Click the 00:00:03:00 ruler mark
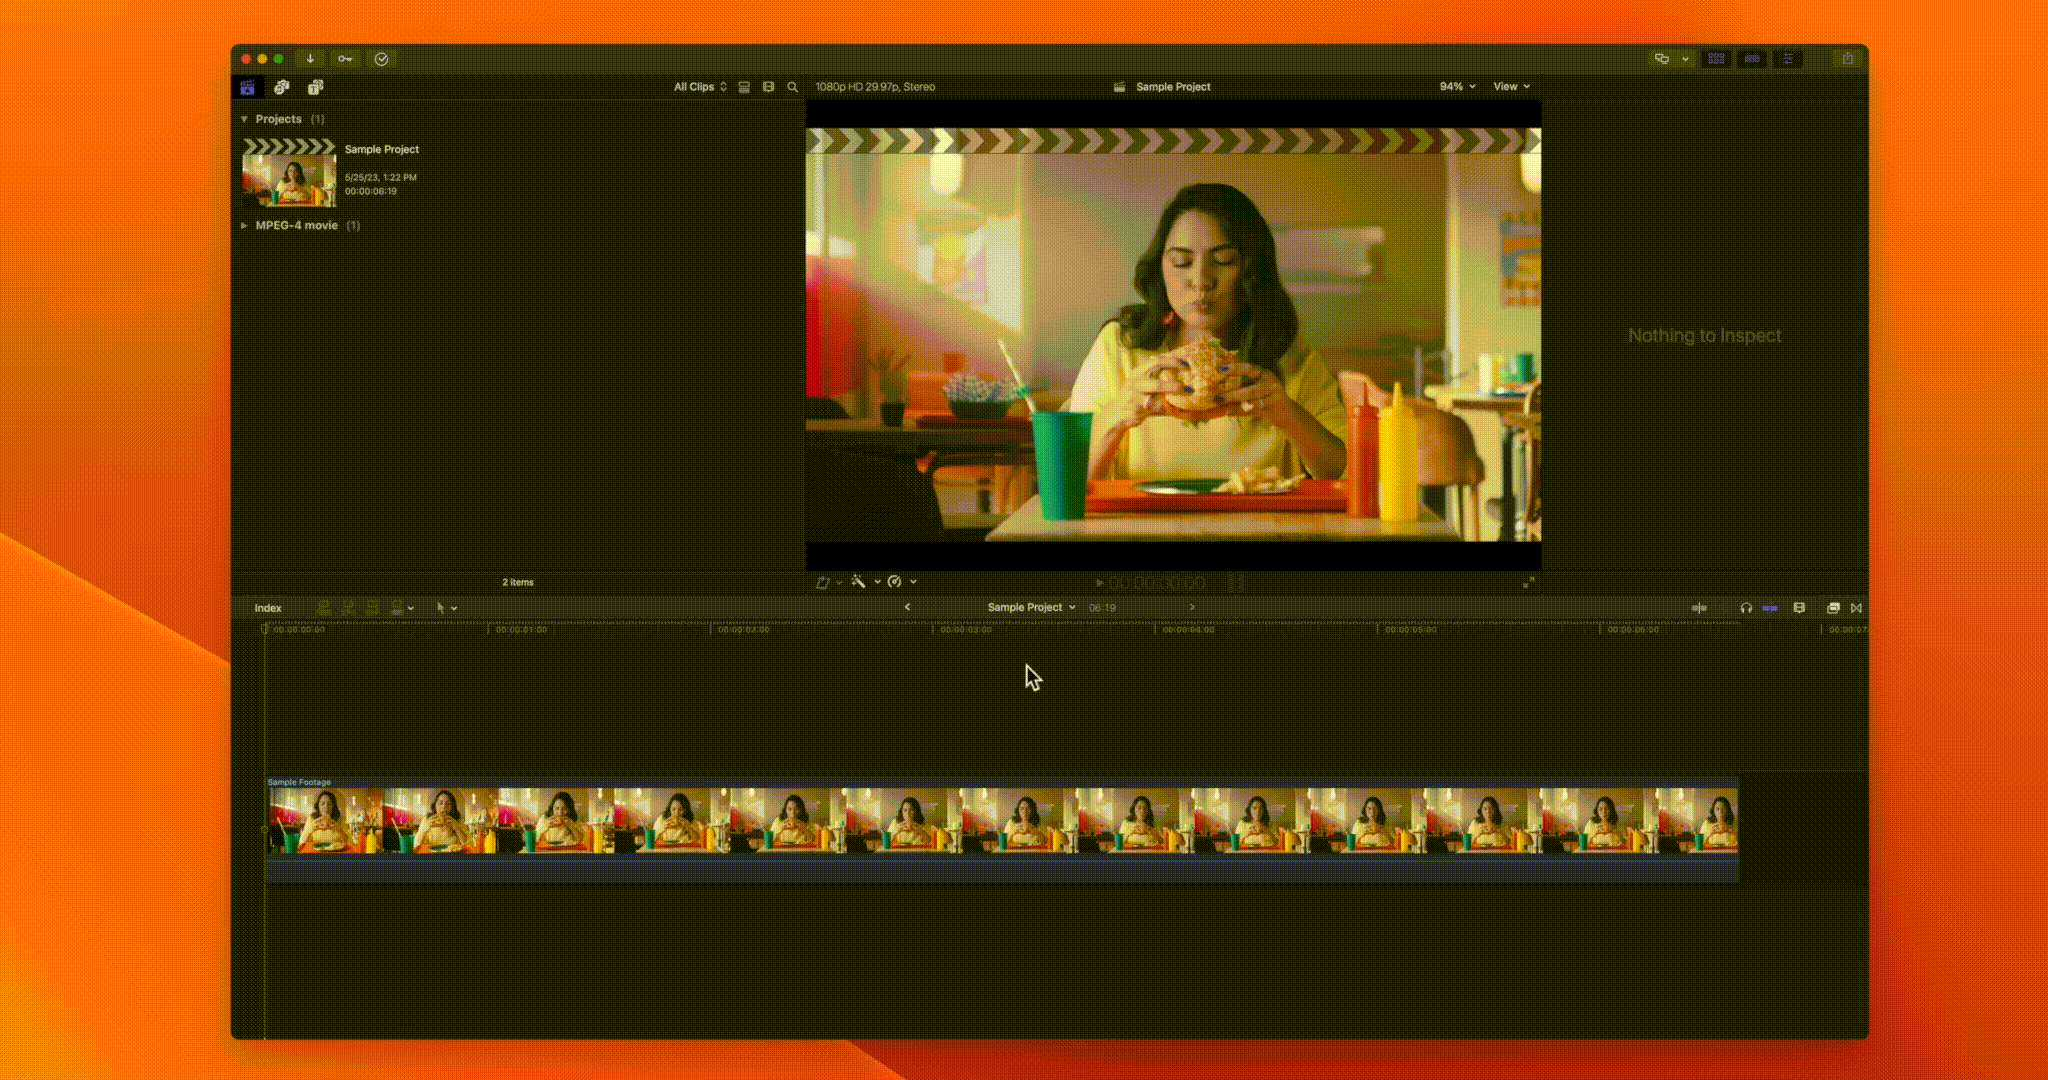 click(966, 630)
